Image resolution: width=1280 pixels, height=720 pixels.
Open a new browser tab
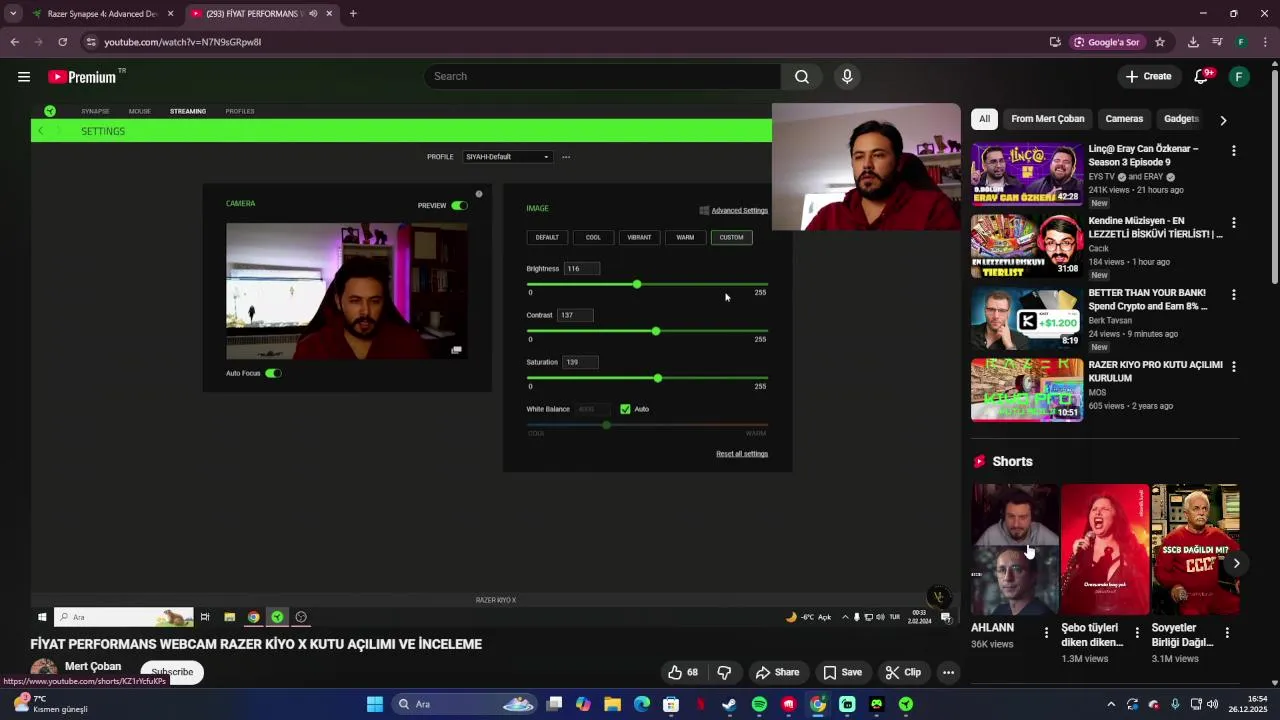click(353, 14)
